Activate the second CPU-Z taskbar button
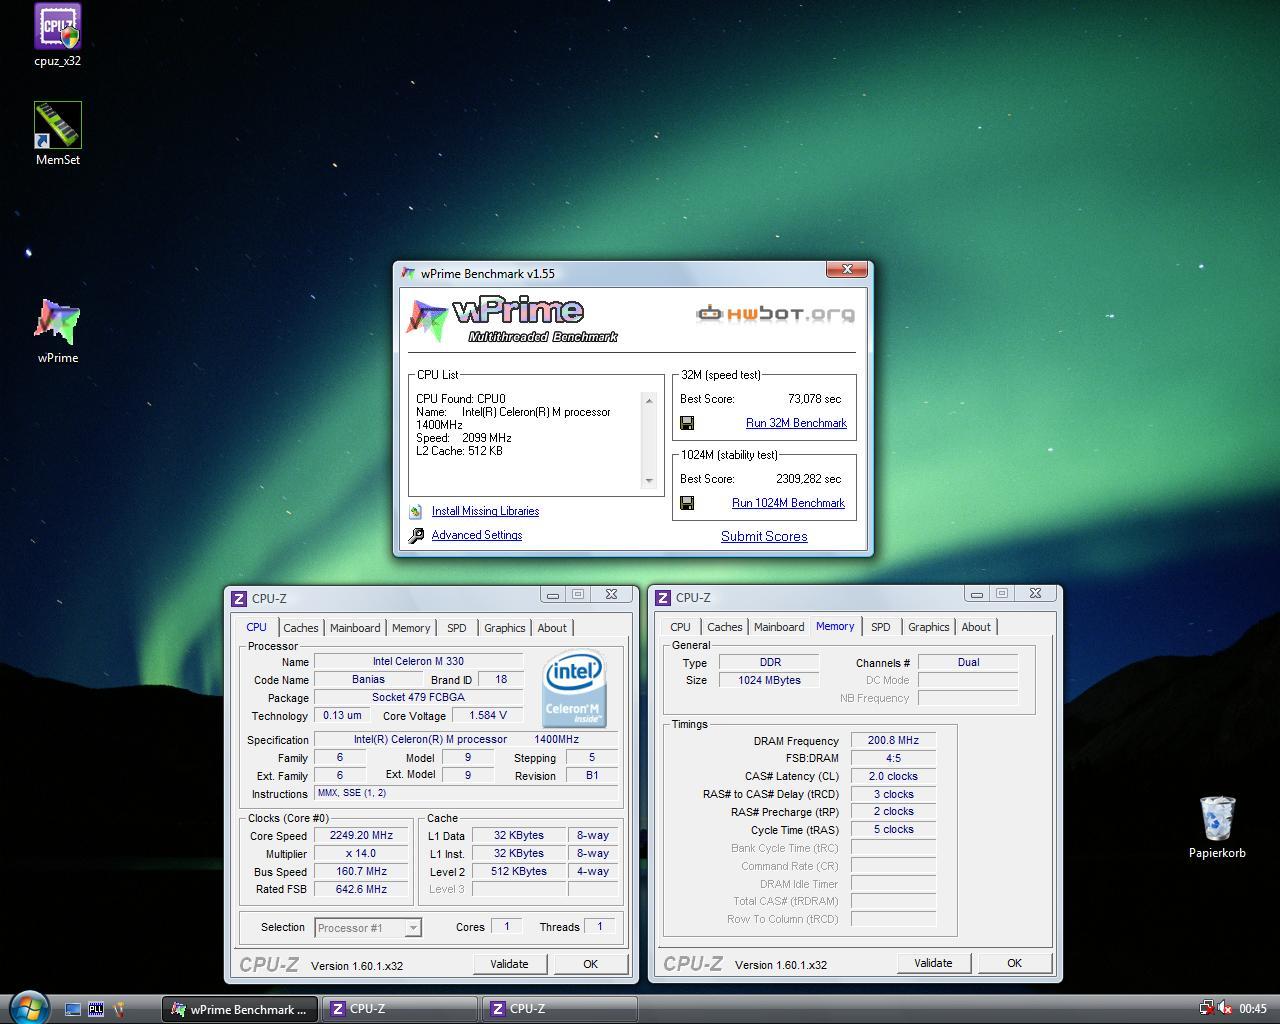Viewport: 1280px width, 1024px height. tap(560, 1009)
